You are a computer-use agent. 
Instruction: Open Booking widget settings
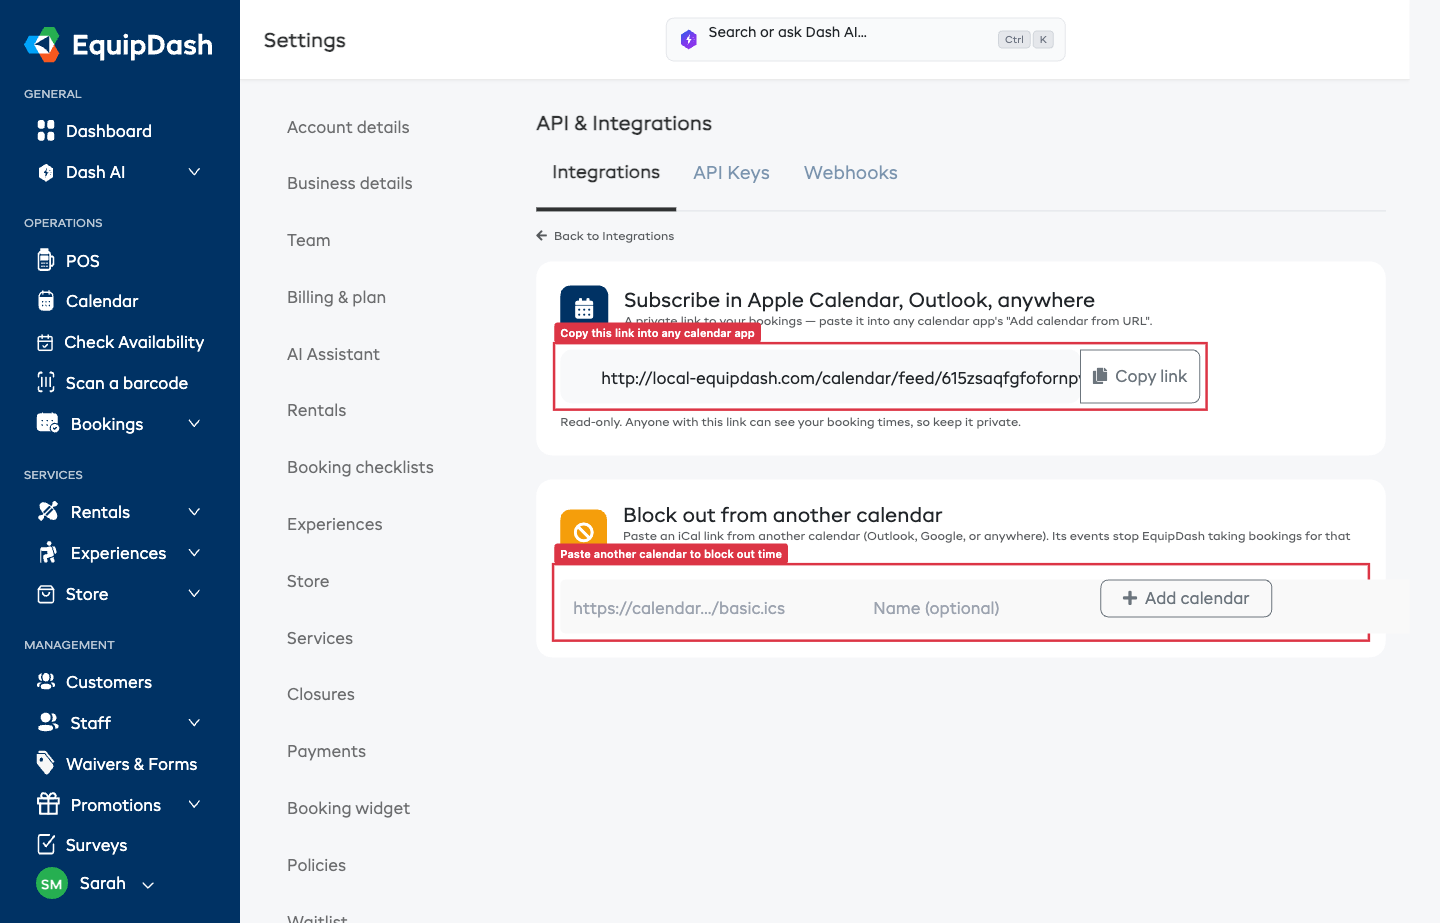point(348,808)
